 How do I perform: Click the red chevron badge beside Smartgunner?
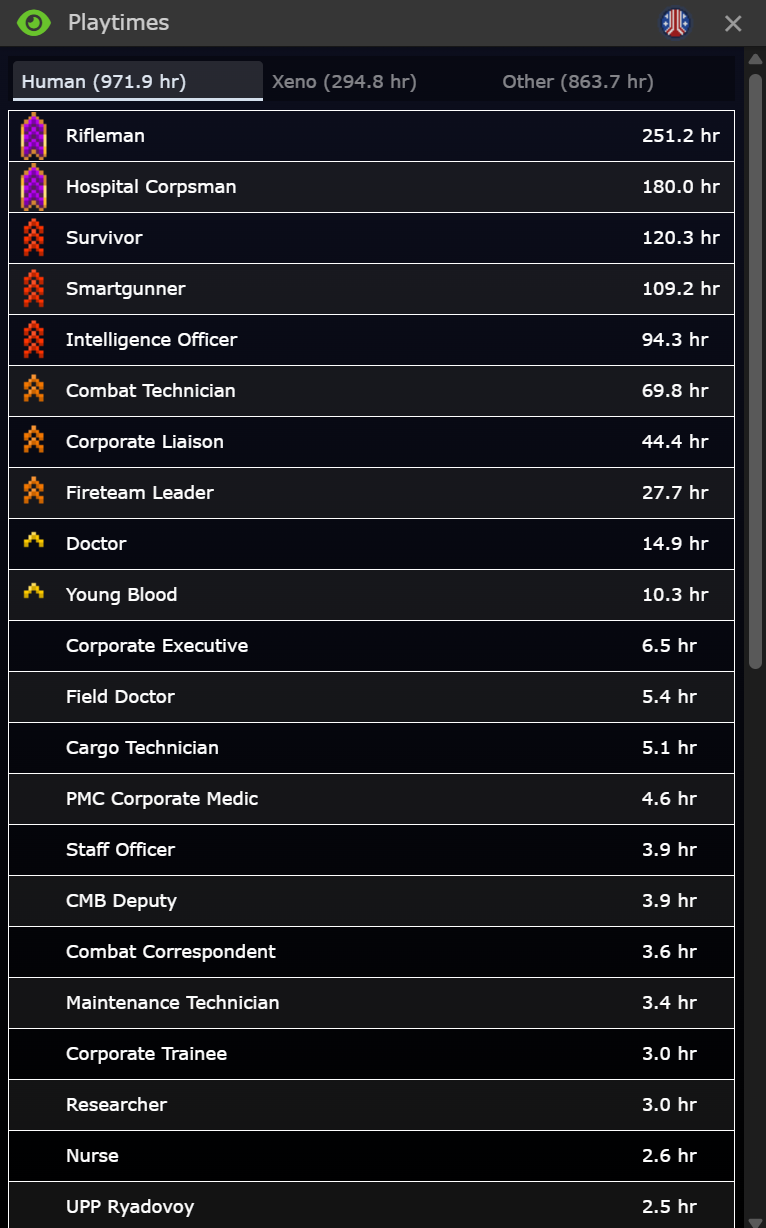[34, 289]
